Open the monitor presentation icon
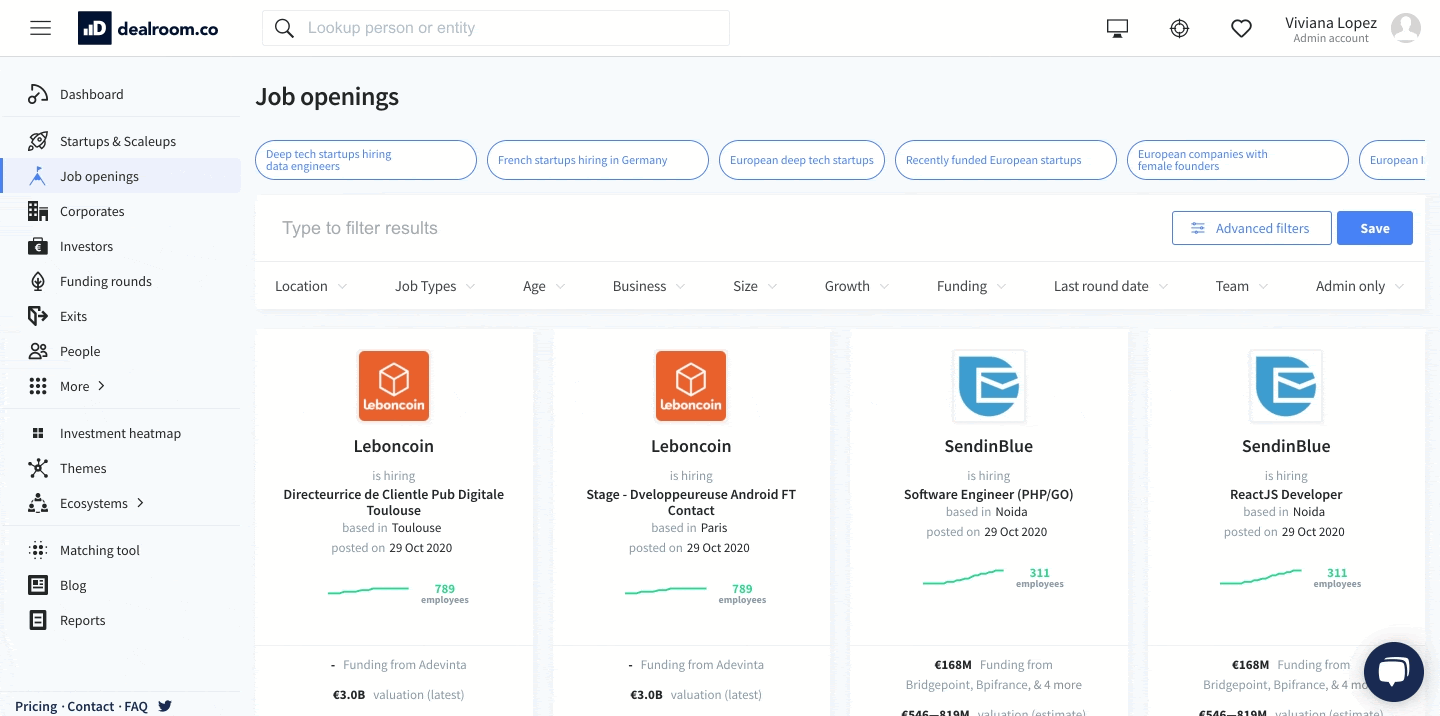Screen dimensions: 1440x716 click(1118, 29)
